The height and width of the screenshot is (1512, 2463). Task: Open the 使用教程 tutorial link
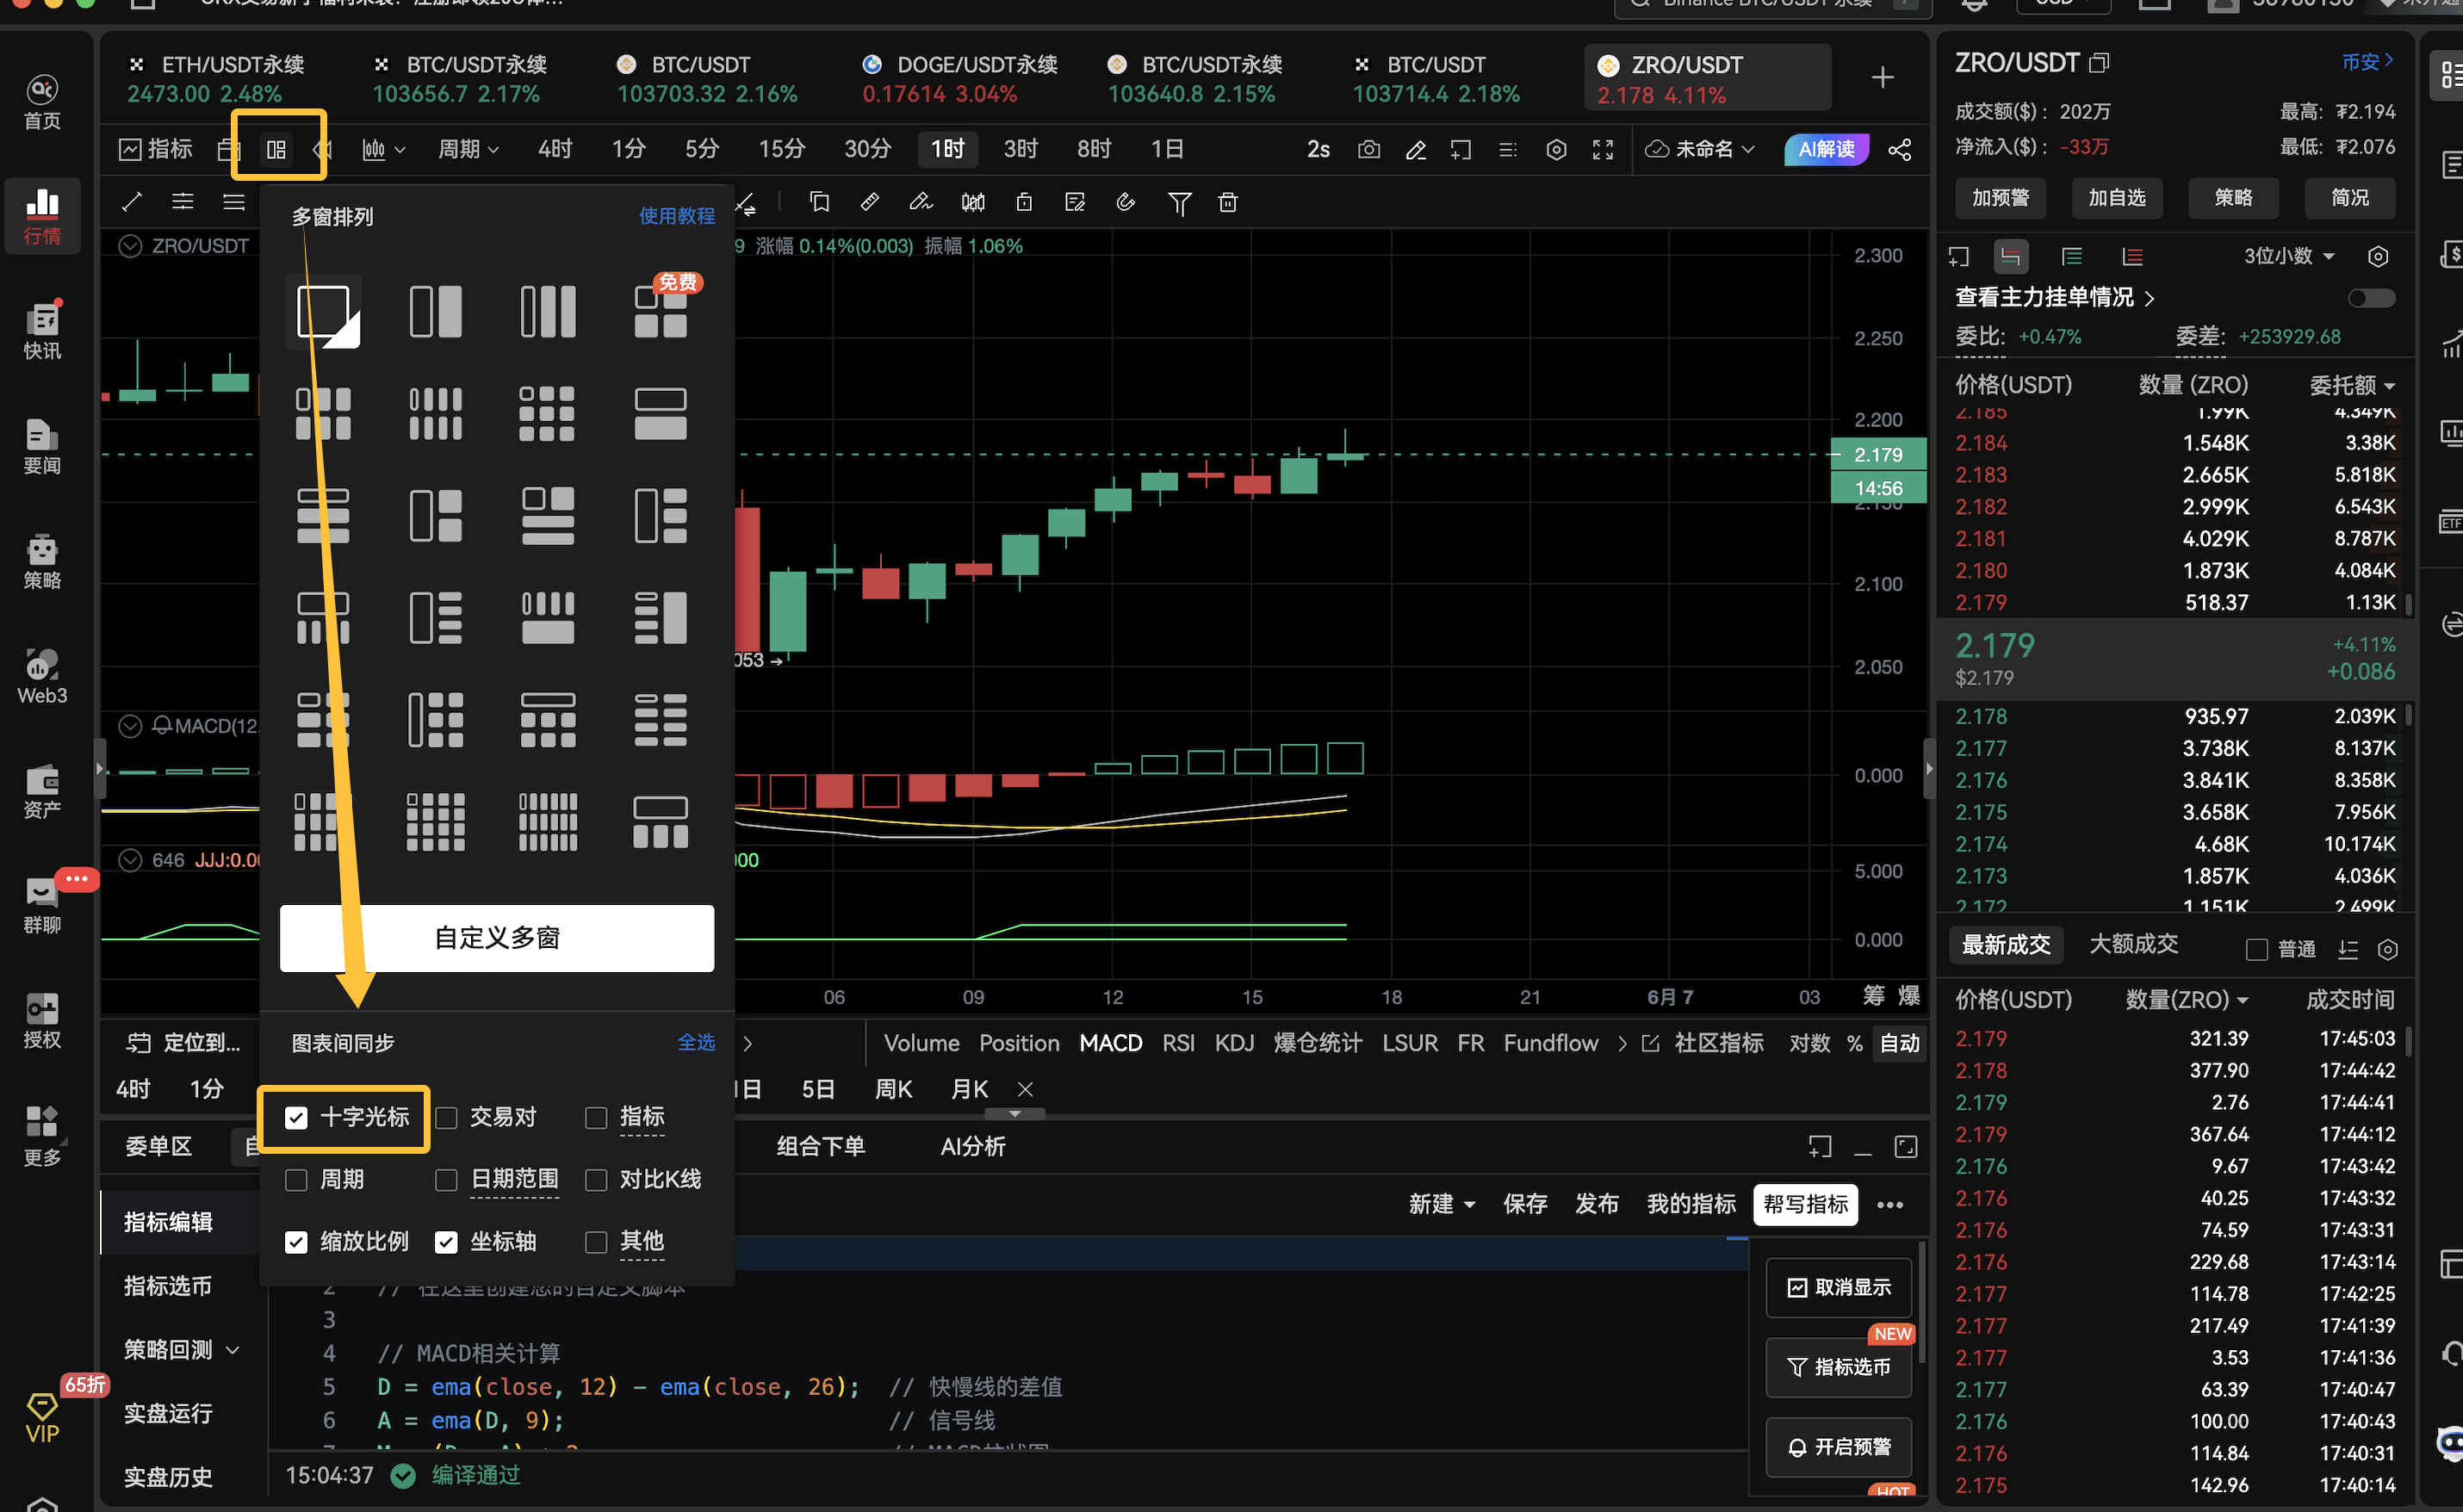click(677, 216)
